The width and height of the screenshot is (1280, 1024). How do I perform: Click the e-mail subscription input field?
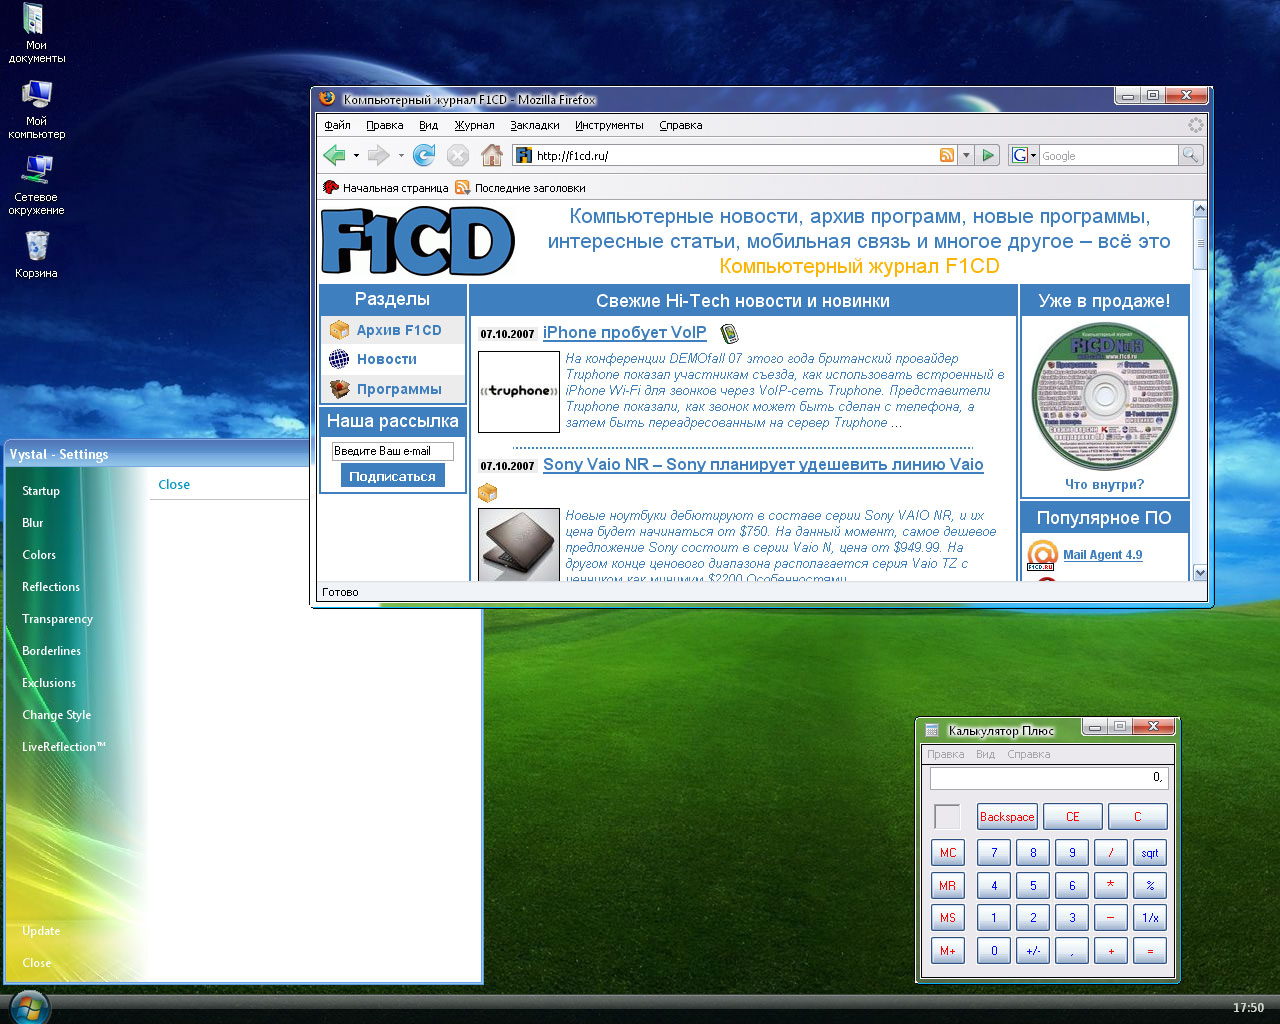coord(392,451)
